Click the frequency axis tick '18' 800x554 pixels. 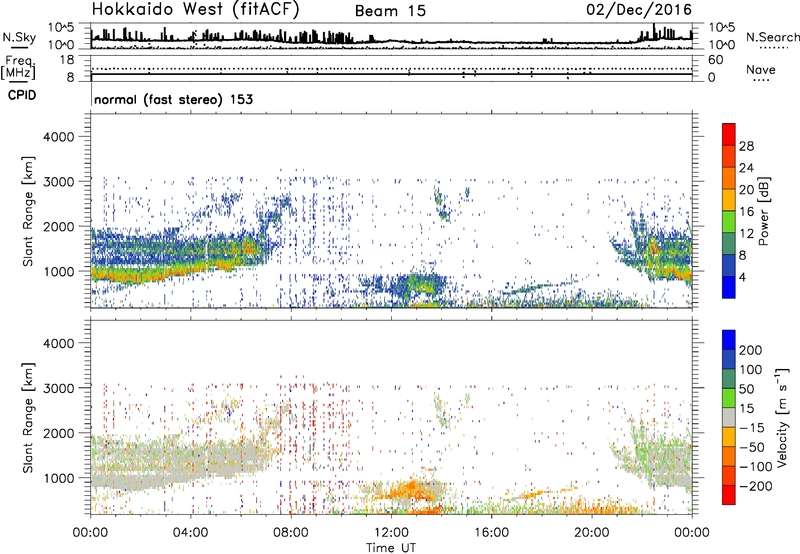67,60
